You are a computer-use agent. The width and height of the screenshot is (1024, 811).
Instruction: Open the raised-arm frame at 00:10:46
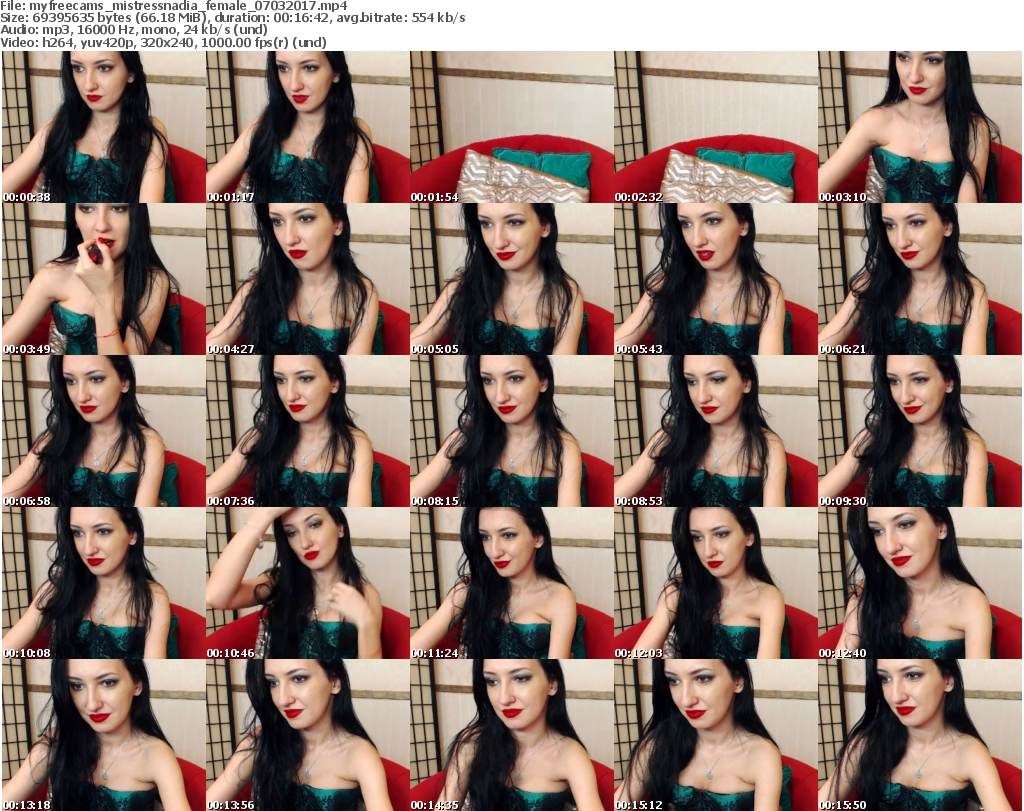click(308, 583)
